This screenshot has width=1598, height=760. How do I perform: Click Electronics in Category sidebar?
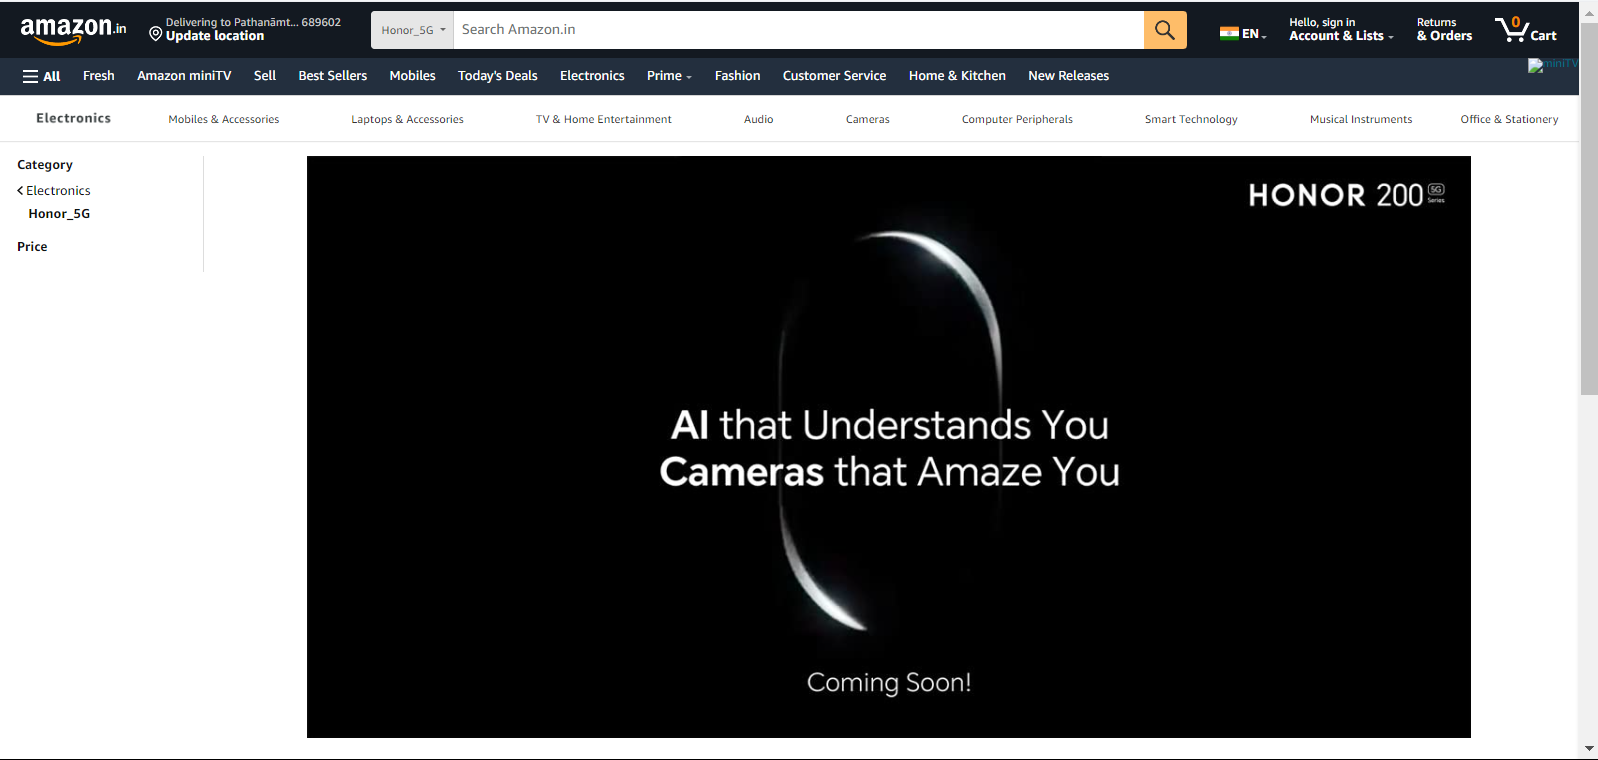pos(58,190)
